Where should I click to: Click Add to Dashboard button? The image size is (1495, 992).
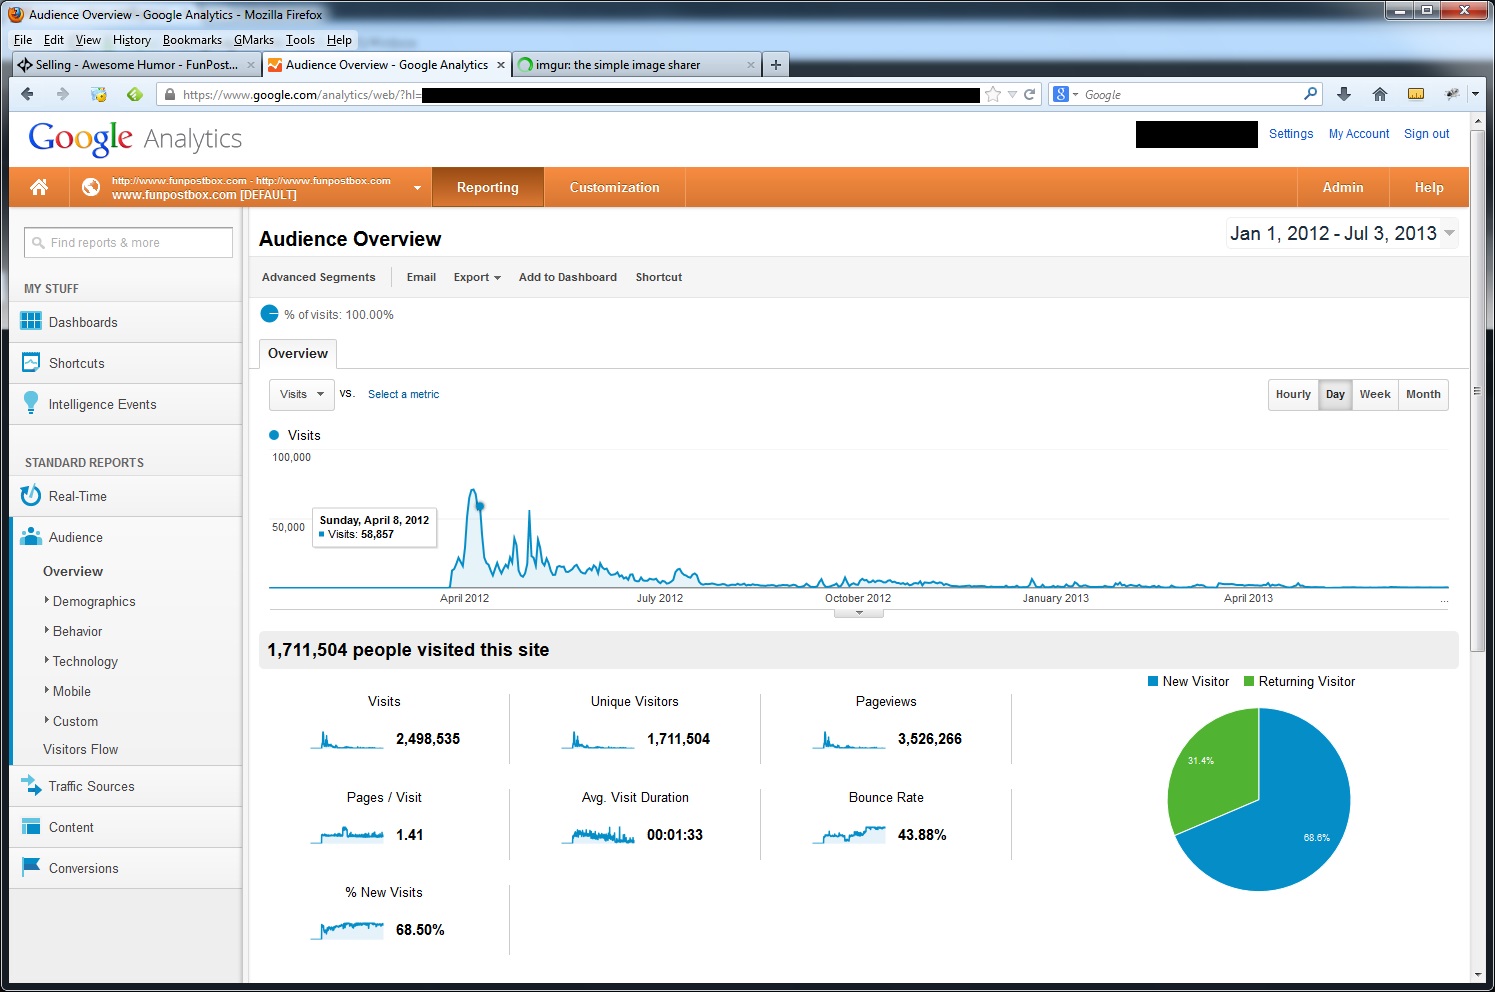click(x=568, y=277)
